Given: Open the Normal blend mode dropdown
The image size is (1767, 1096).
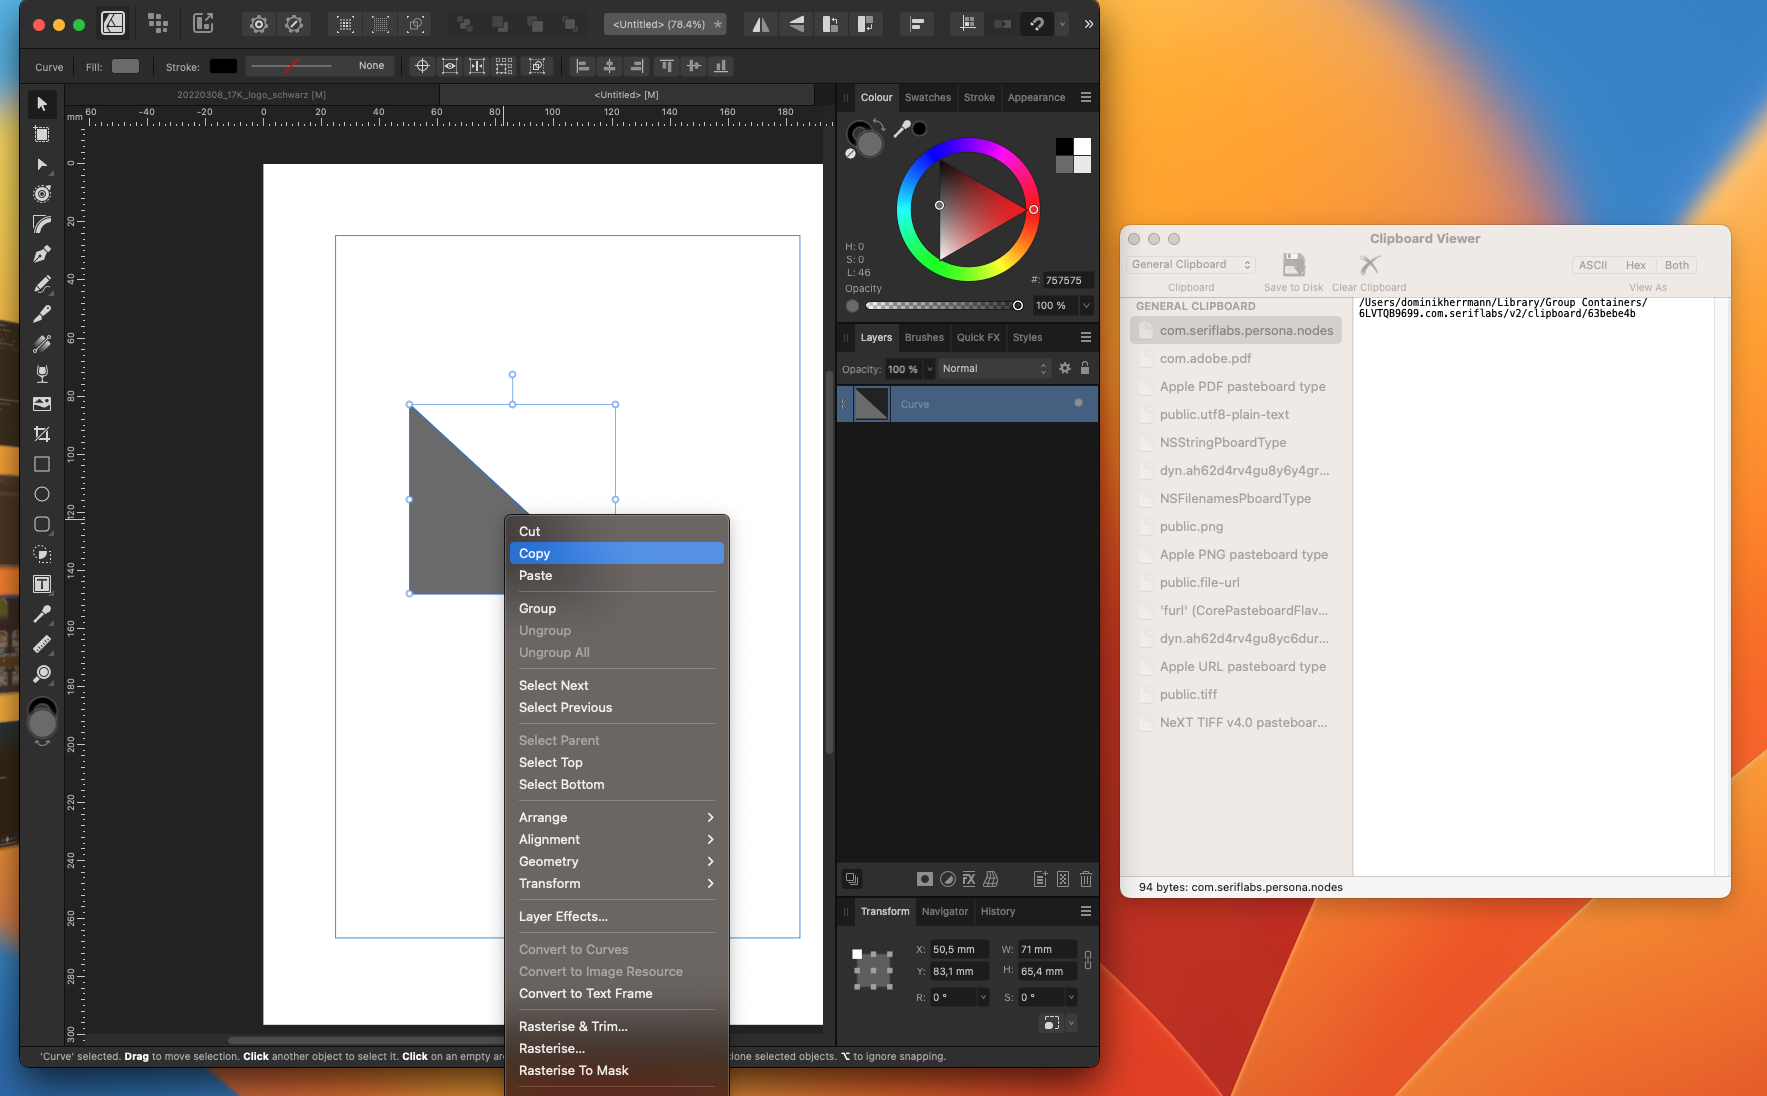Looking at the screenshot, I should (993, 368).
